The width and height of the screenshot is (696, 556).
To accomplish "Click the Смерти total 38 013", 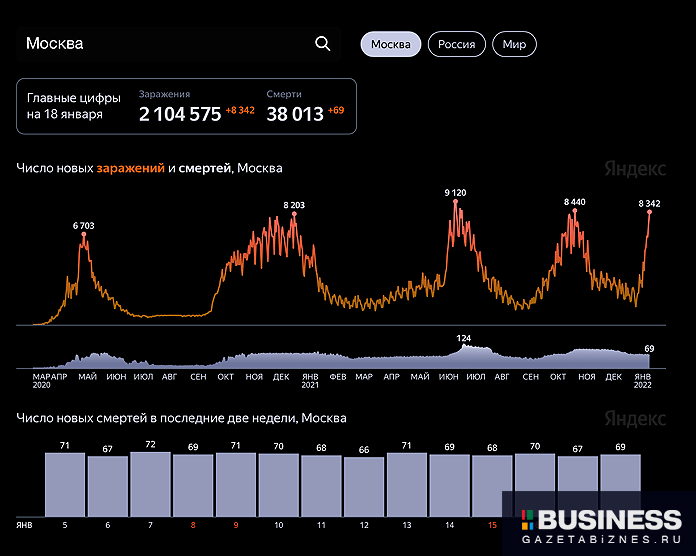I will coord(295,114).
